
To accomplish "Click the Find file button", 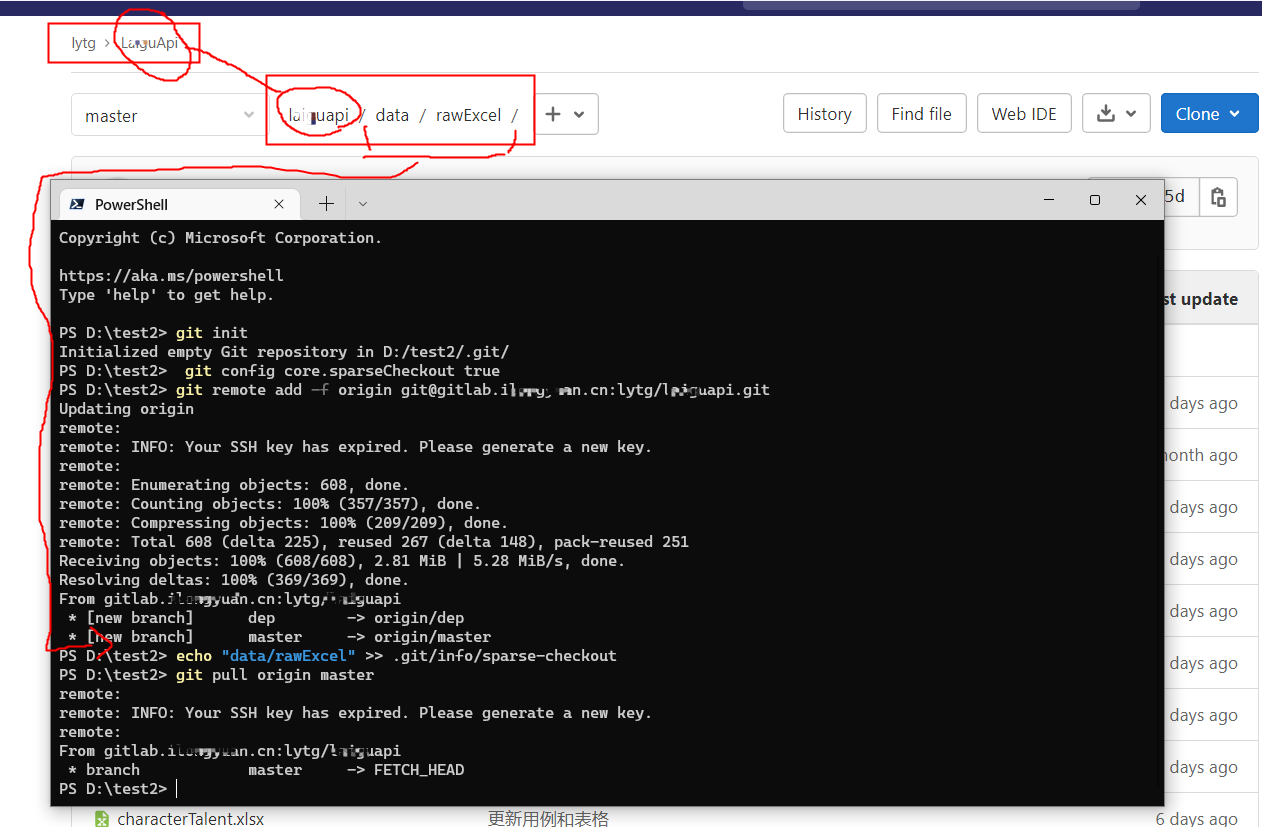I will (921, 114).
